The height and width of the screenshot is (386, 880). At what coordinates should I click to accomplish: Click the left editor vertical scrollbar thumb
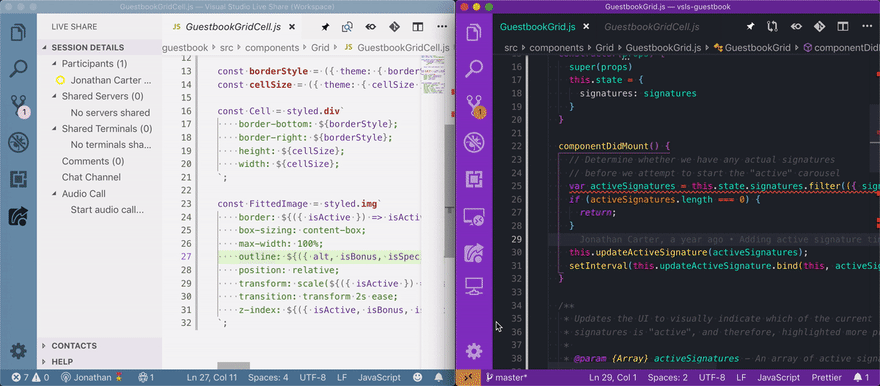[x=450, y=191]
